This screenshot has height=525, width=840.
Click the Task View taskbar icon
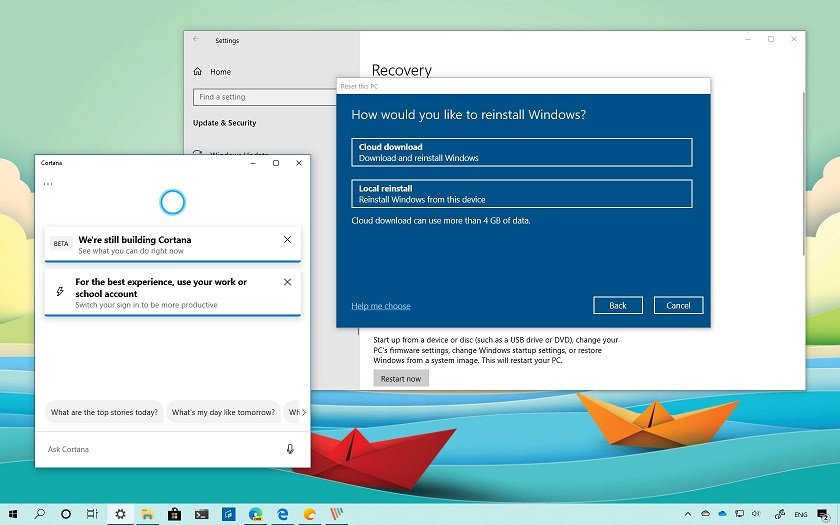point(92,514)
